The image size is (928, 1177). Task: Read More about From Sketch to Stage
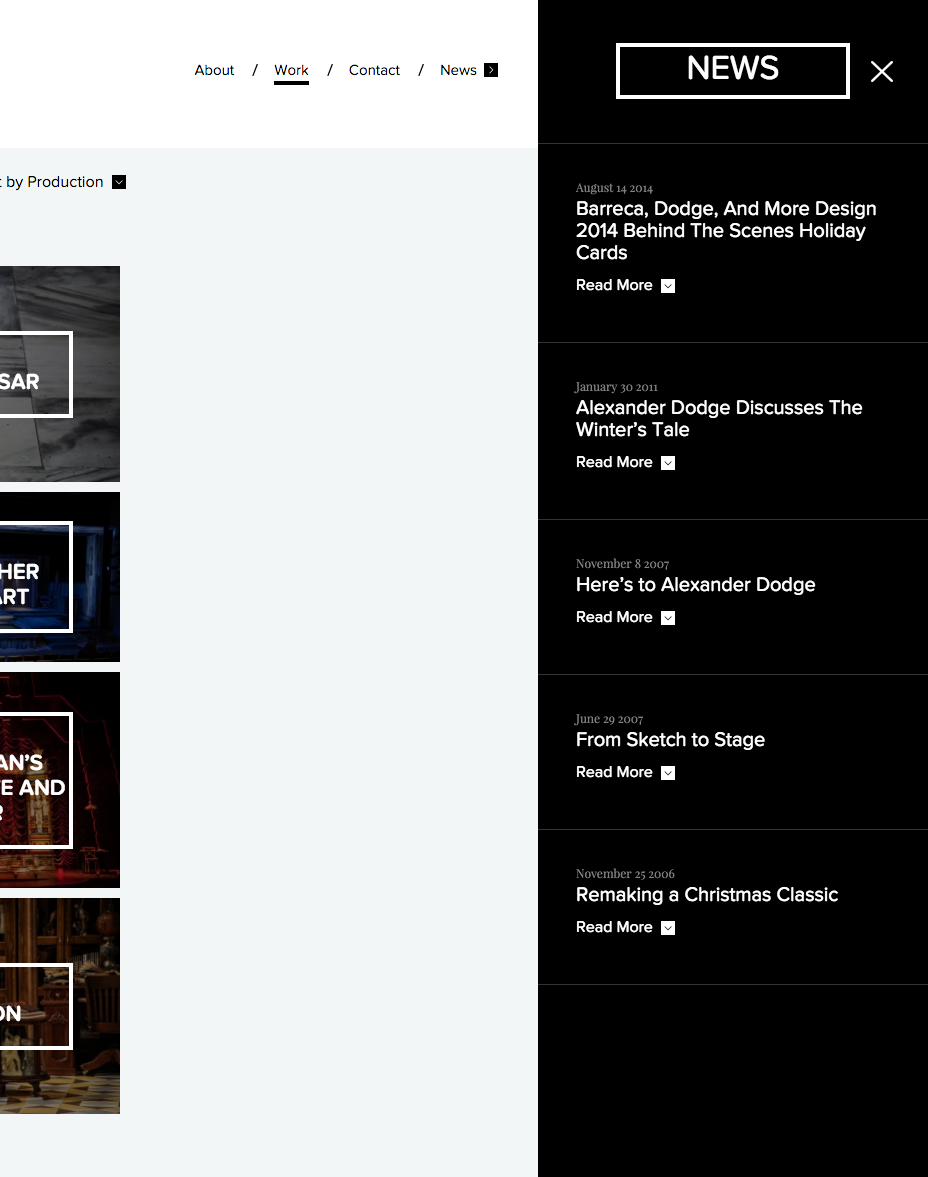coord(614,772)
